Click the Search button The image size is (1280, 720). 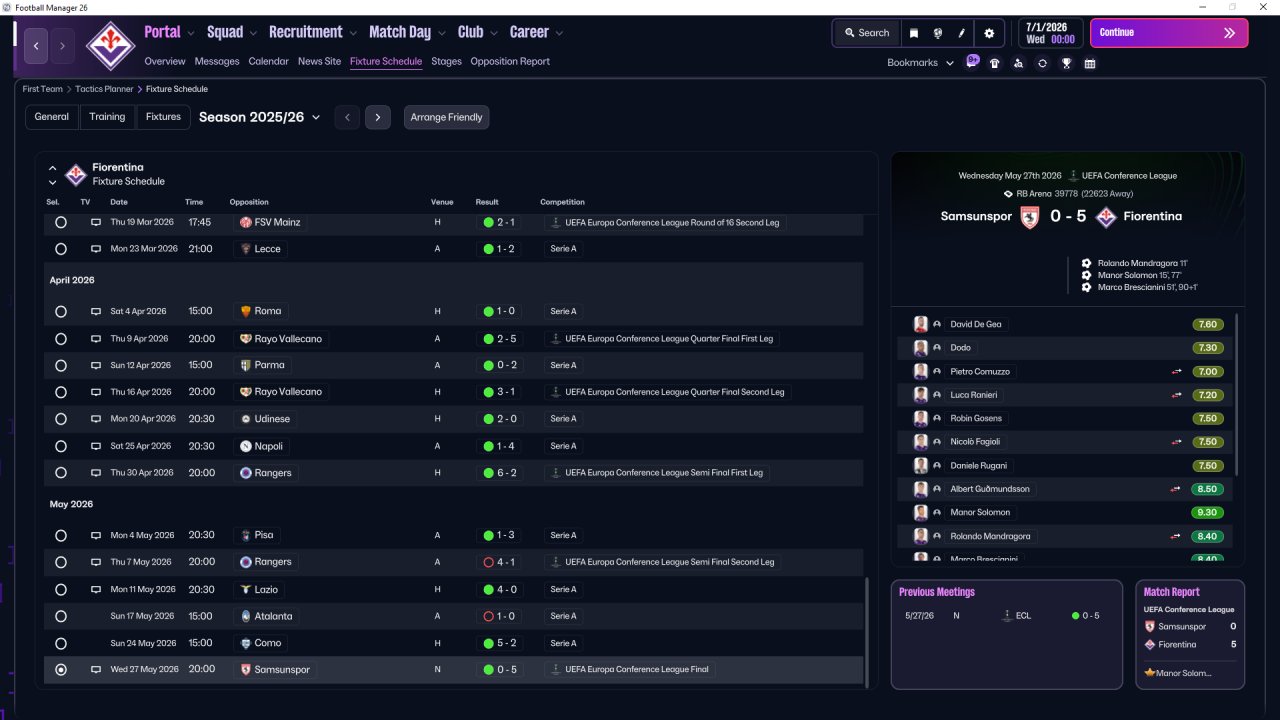866,33
